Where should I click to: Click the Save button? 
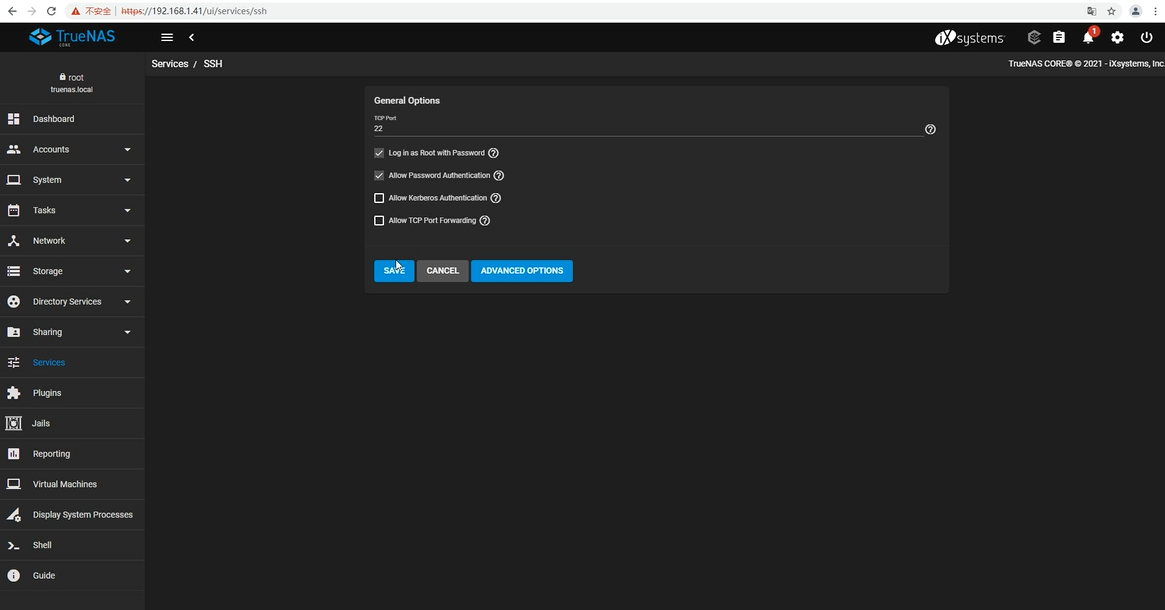click(x=394, y=271)
